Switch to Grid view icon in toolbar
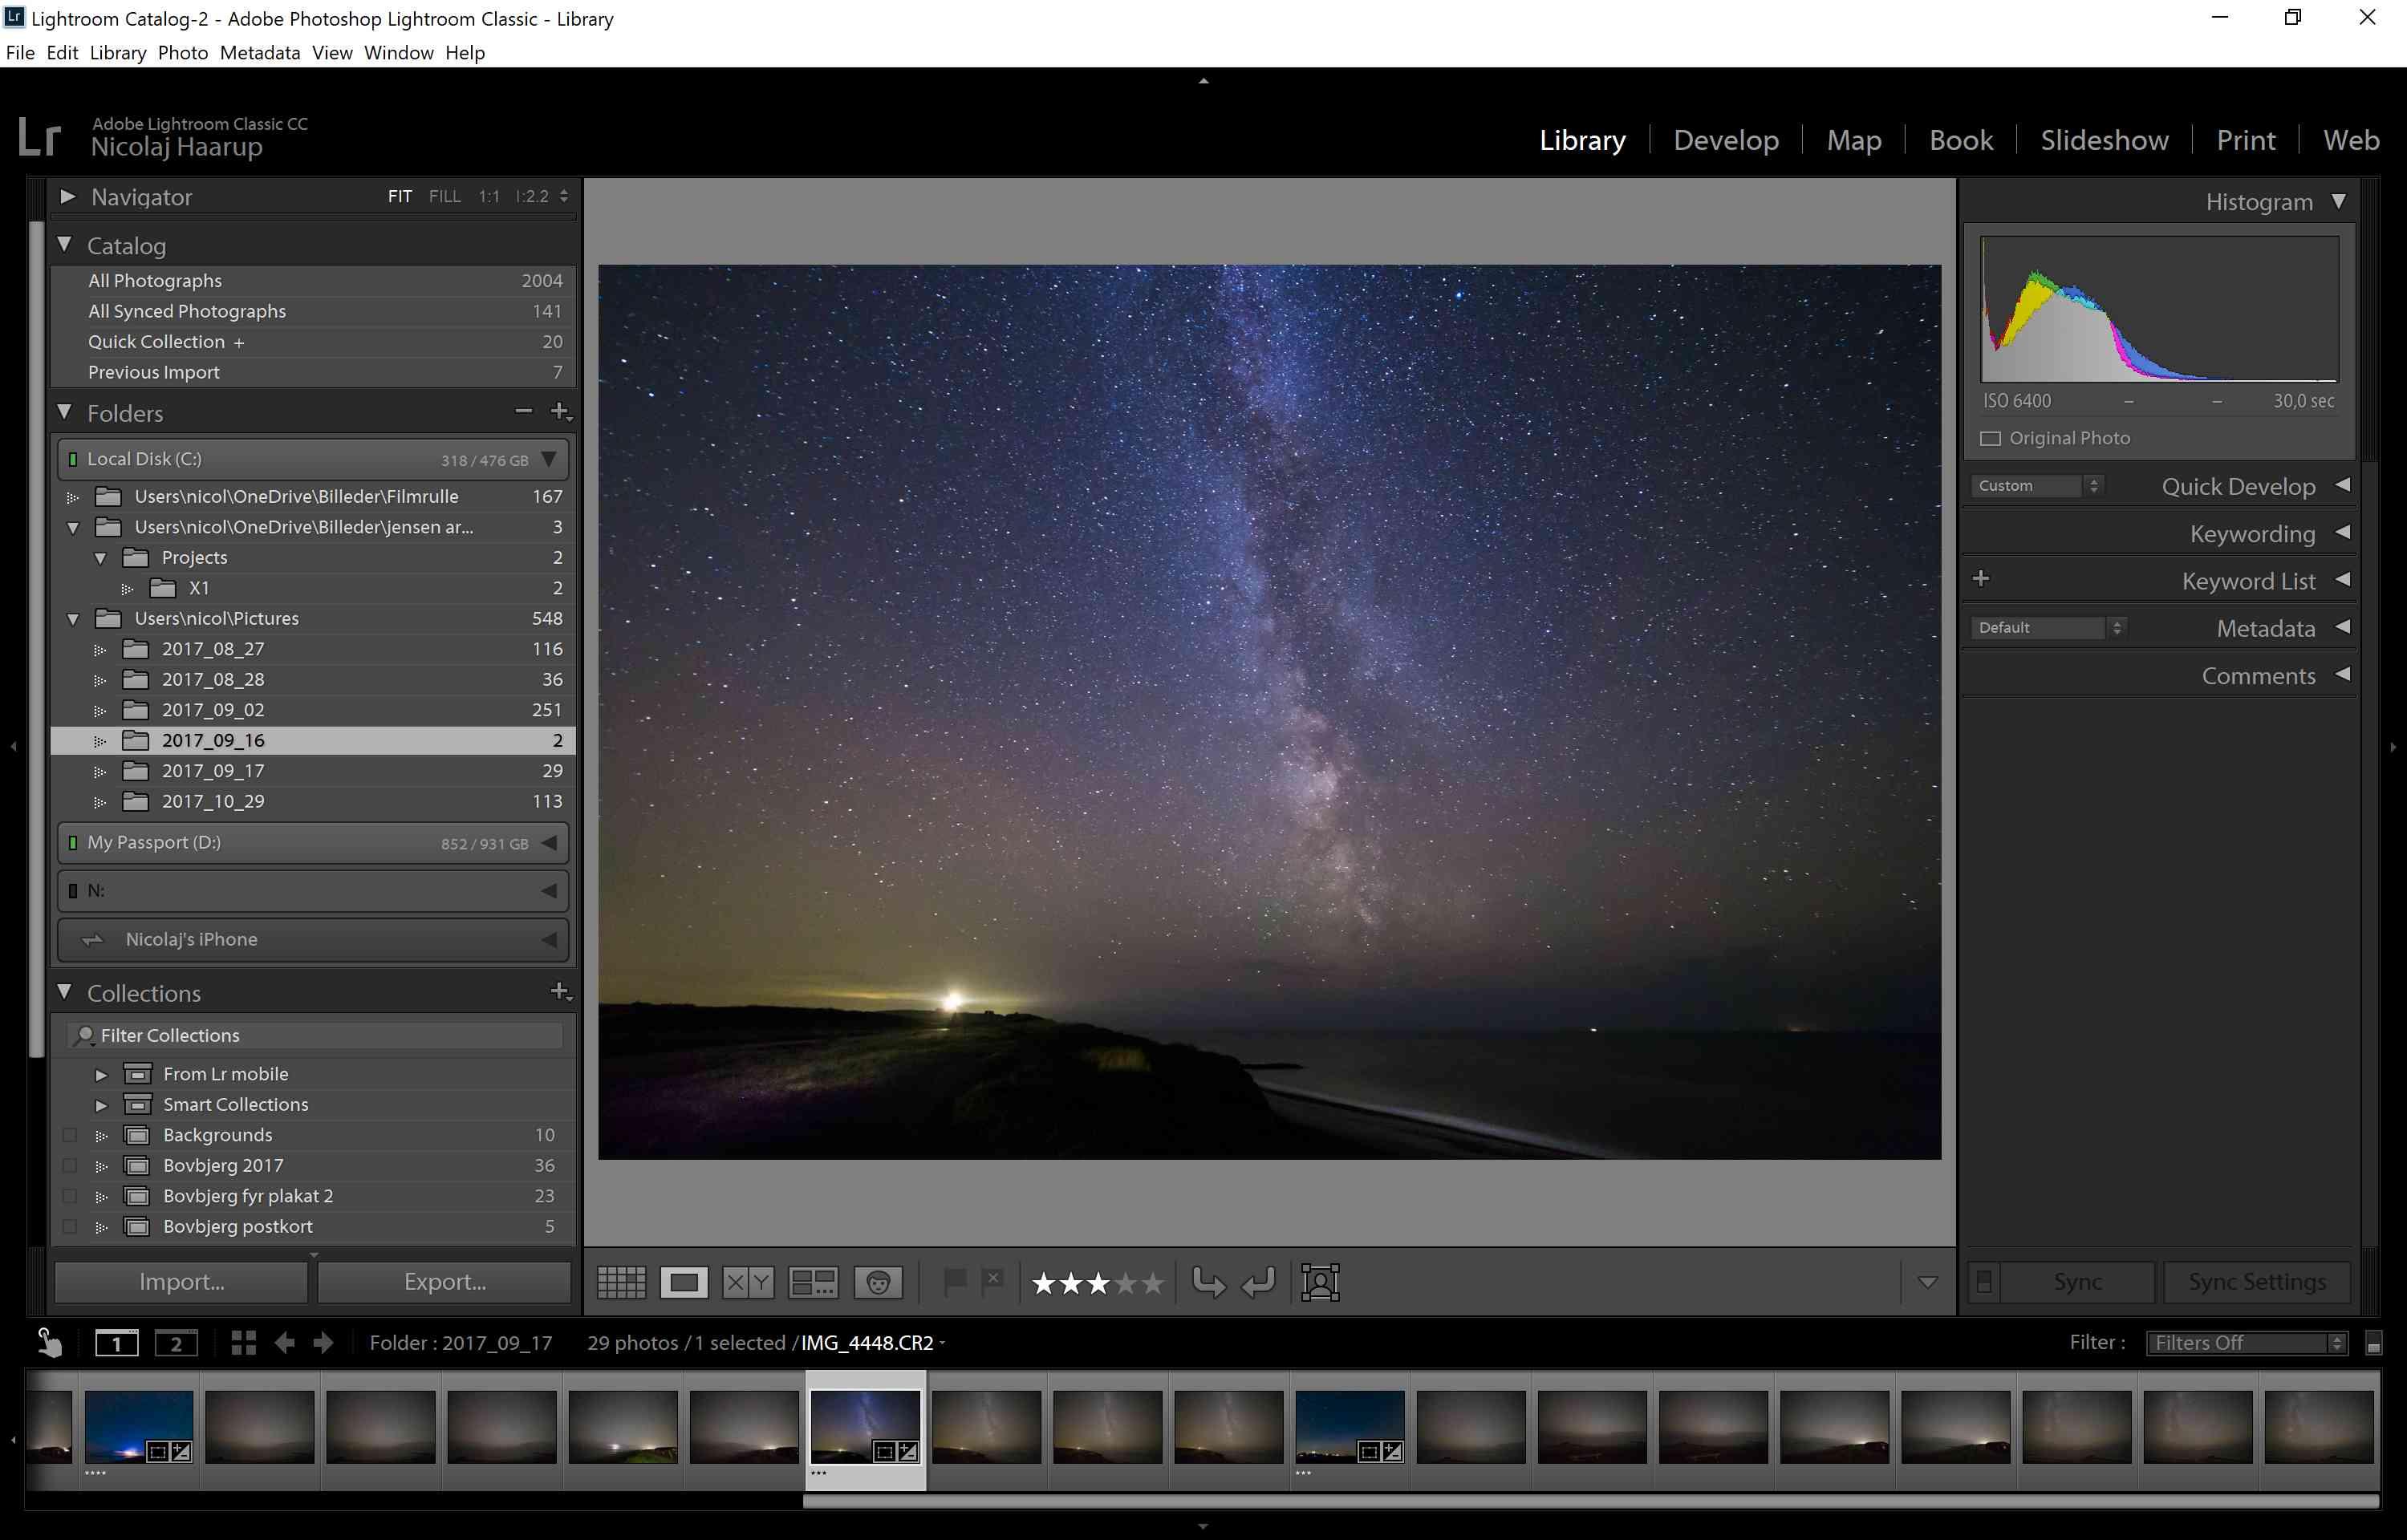Screen dimensions: 2407x1540 click(x=621, y=1282)
